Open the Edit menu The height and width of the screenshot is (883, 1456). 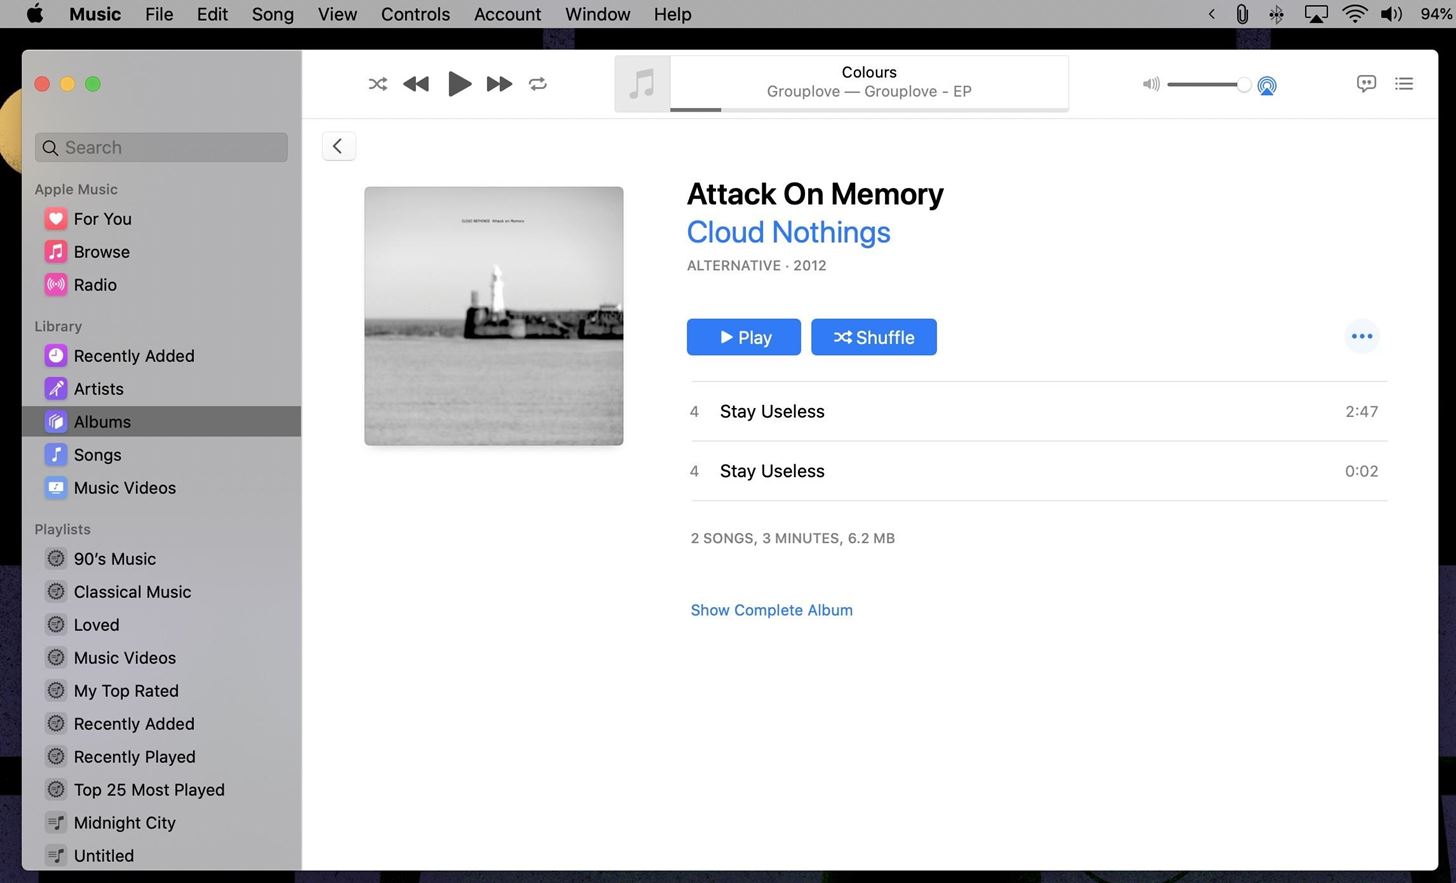pos(212,14)
